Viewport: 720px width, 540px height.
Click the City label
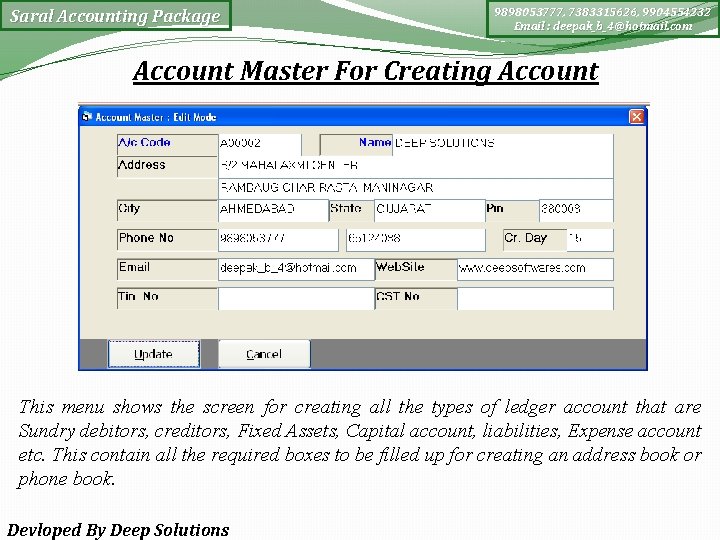point(129,208)
